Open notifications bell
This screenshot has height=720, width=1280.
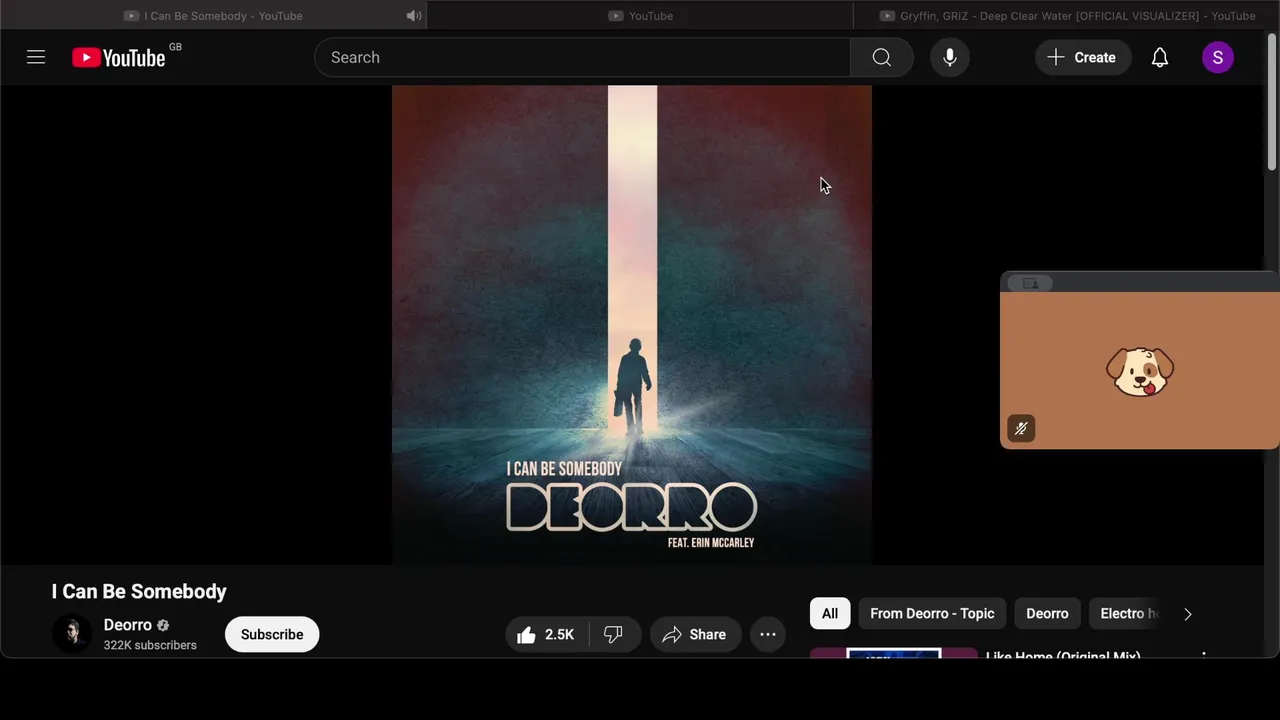(1160, 57)
